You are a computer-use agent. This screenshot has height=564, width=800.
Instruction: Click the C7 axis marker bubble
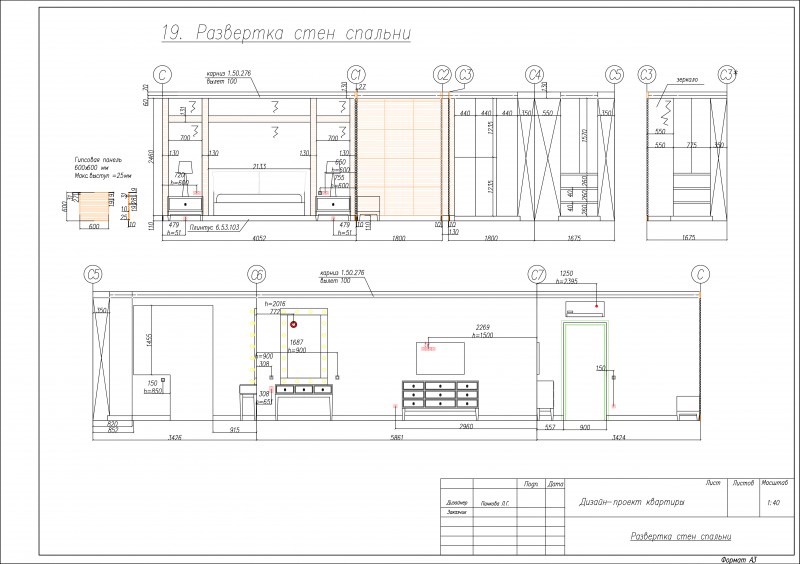coord(537,275)
